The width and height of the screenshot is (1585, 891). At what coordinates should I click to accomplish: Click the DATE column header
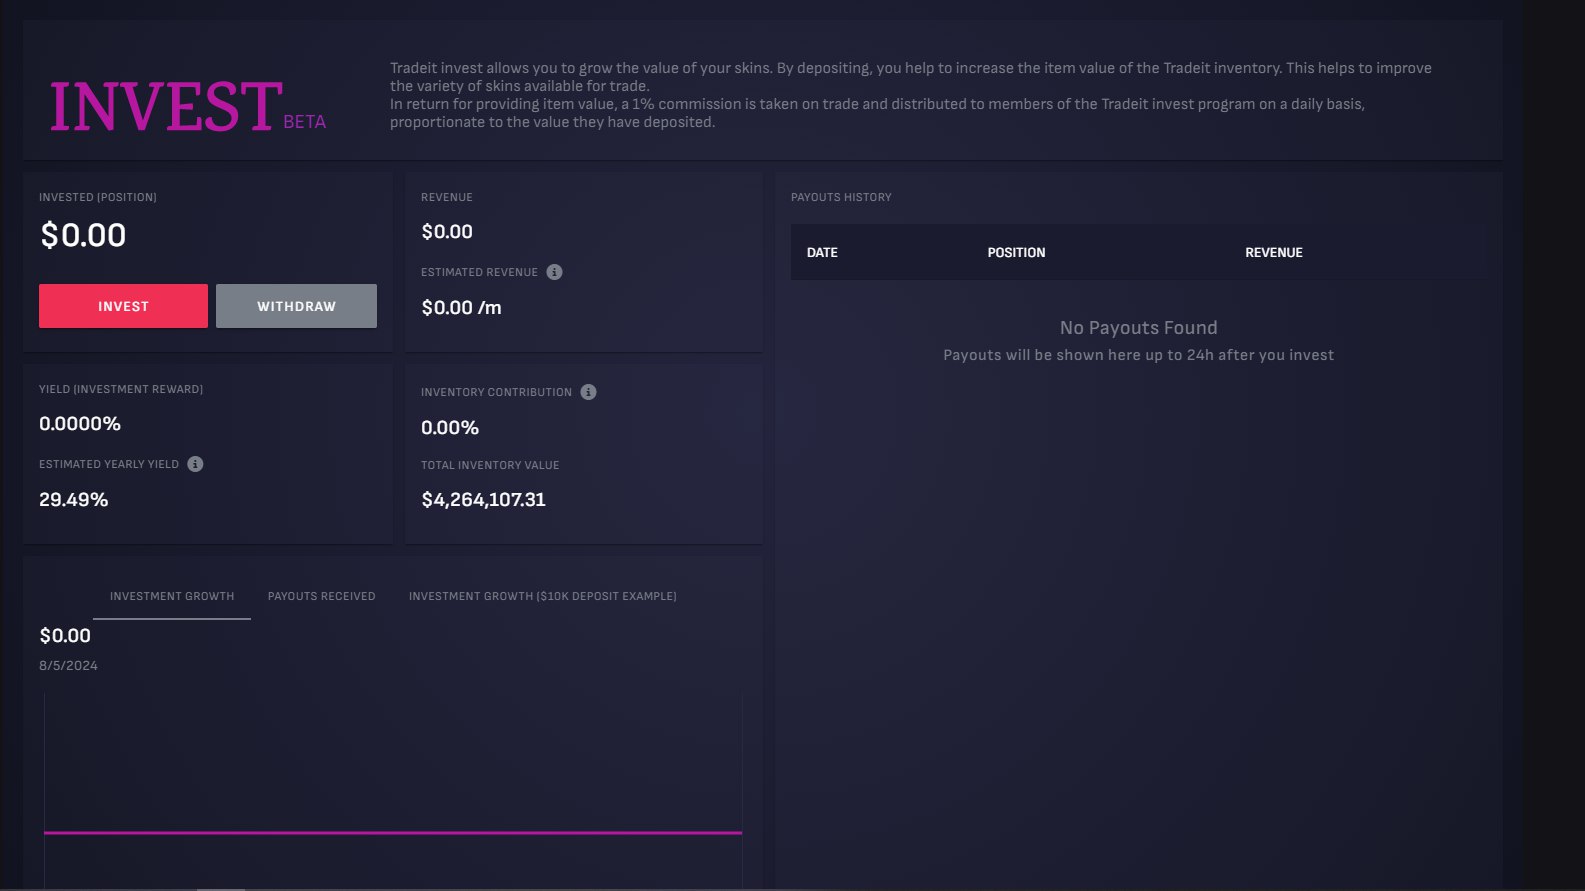tap(822, 253)
